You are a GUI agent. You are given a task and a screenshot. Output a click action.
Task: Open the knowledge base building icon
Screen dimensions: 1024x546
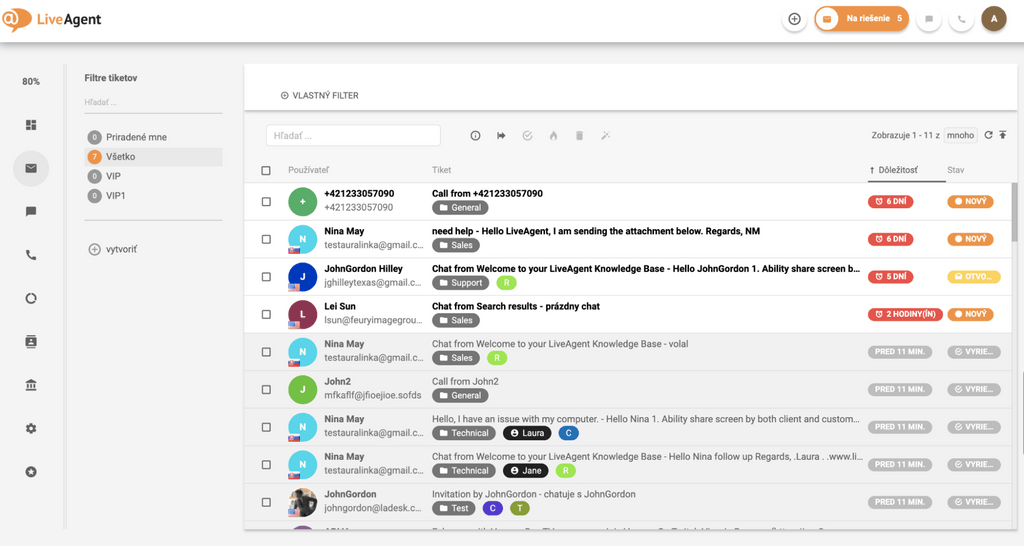(x=31, y=385)
